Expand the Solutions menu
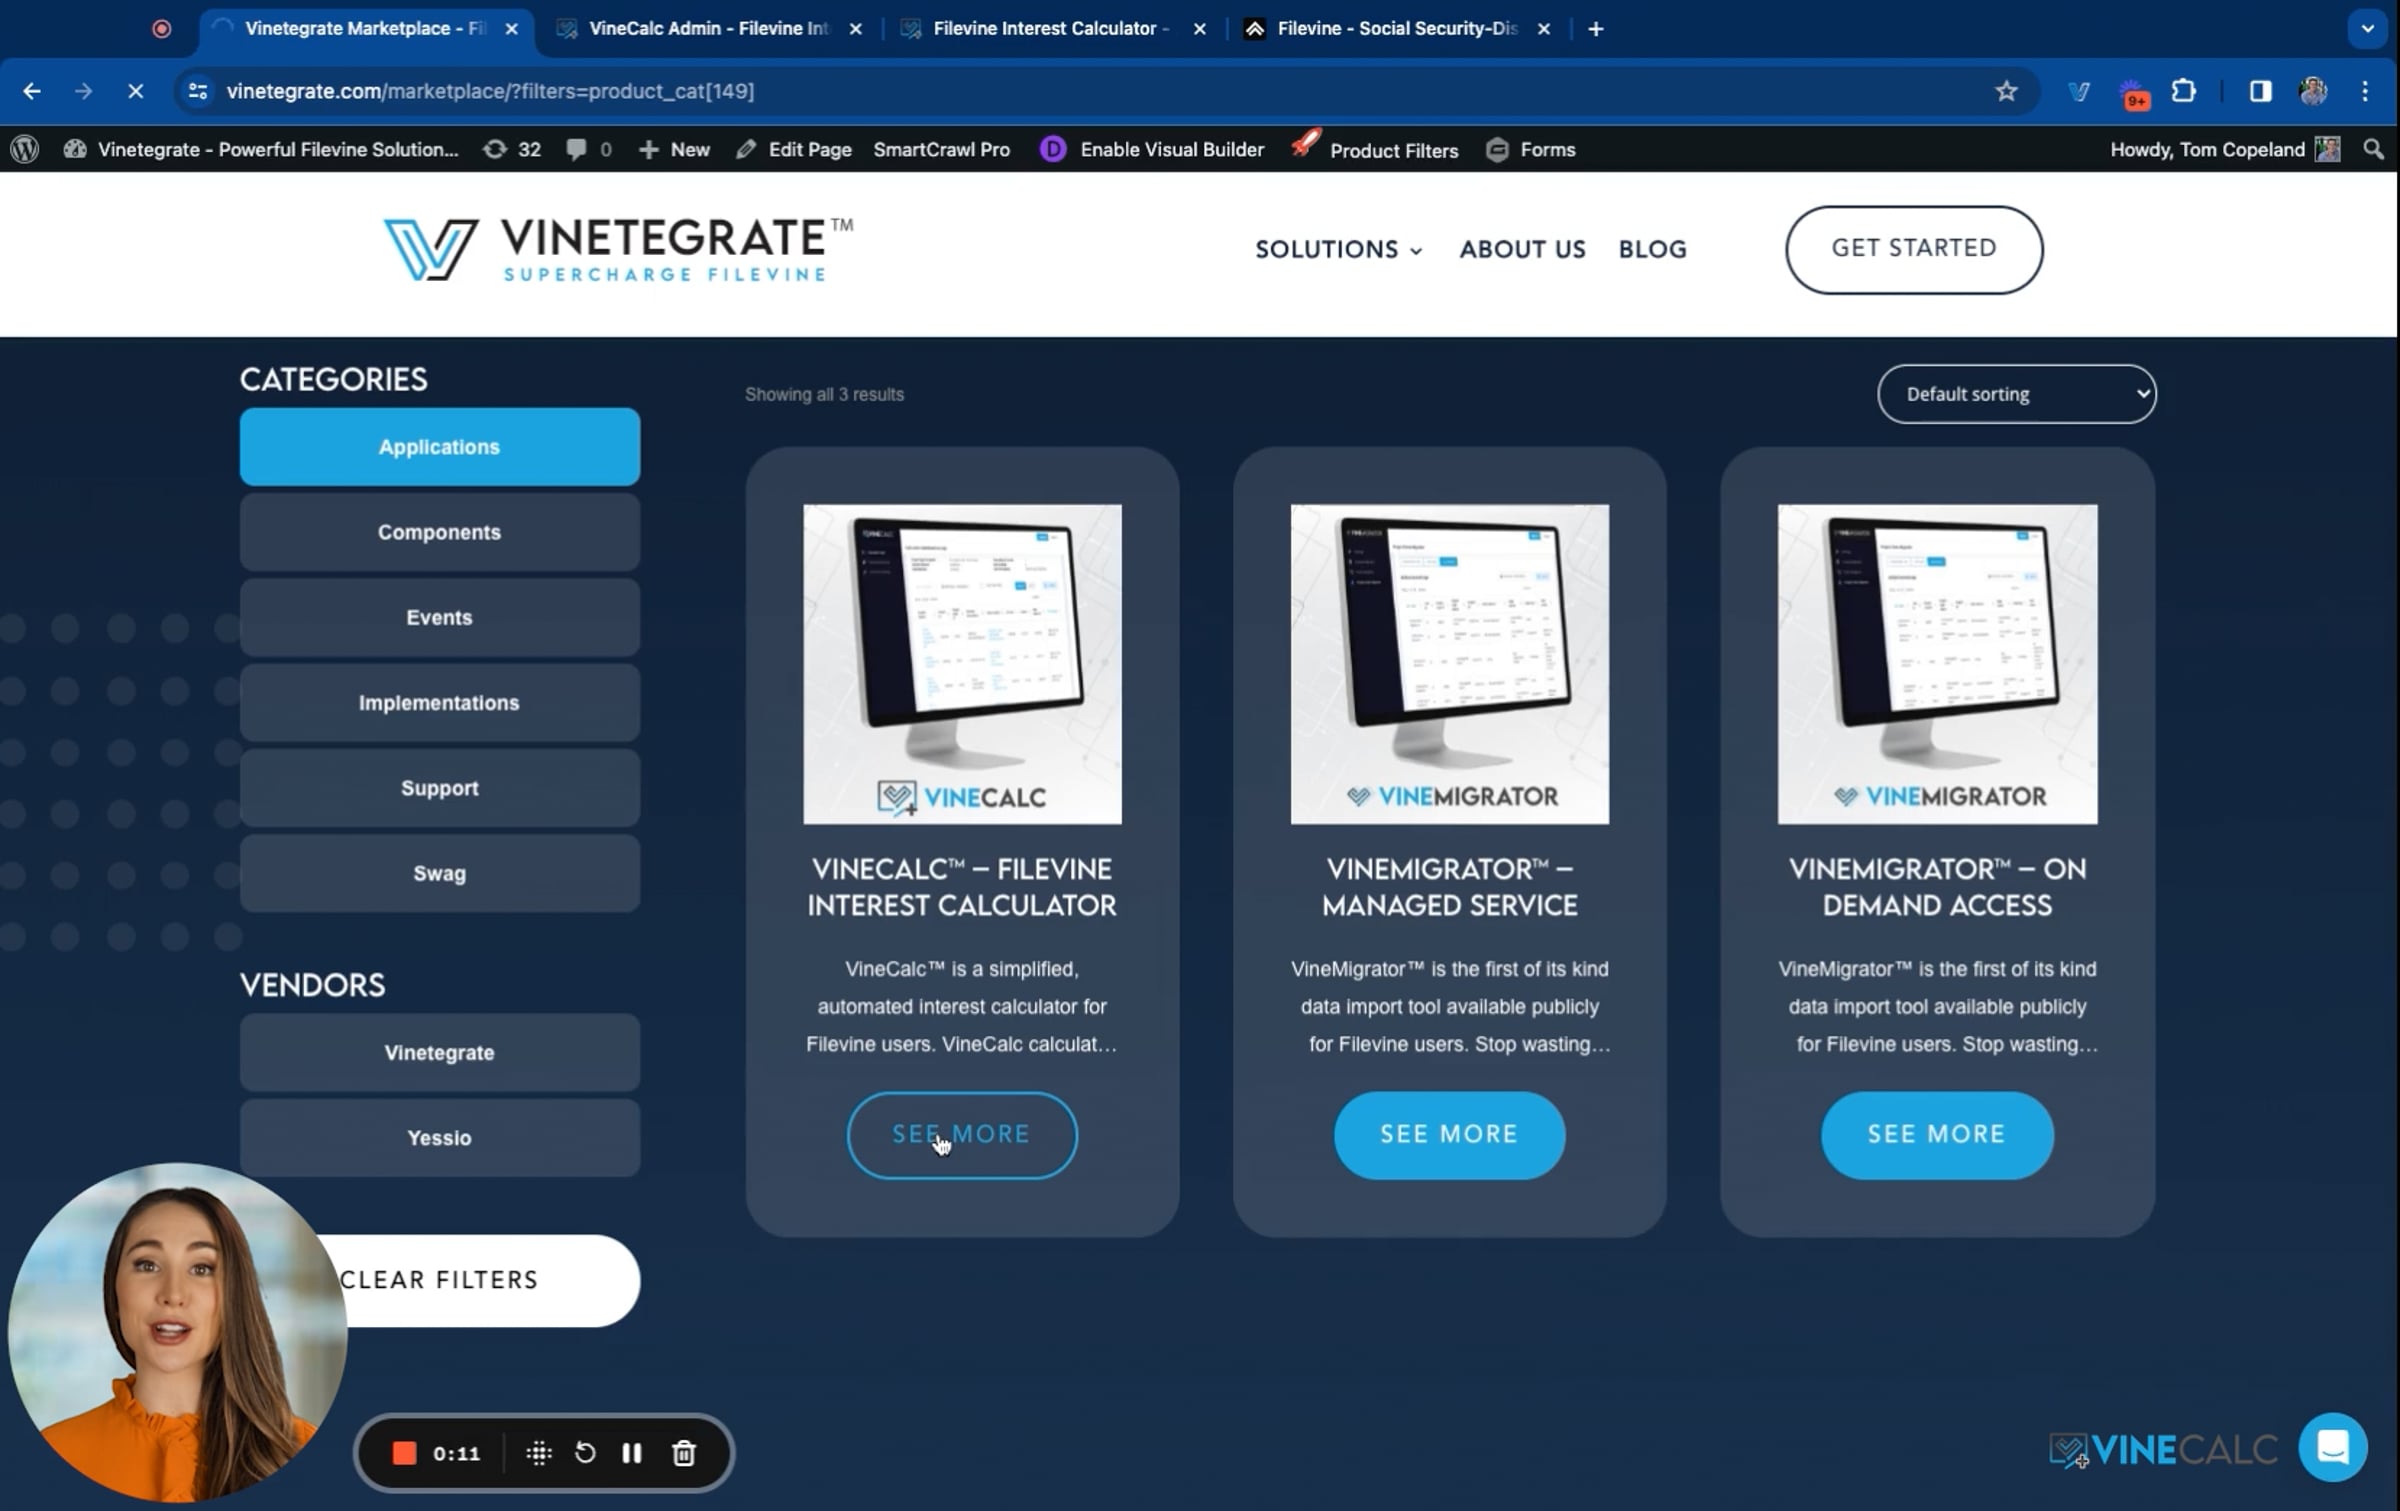The height and width of the screenshot is (1511, 2400). 1338,249
